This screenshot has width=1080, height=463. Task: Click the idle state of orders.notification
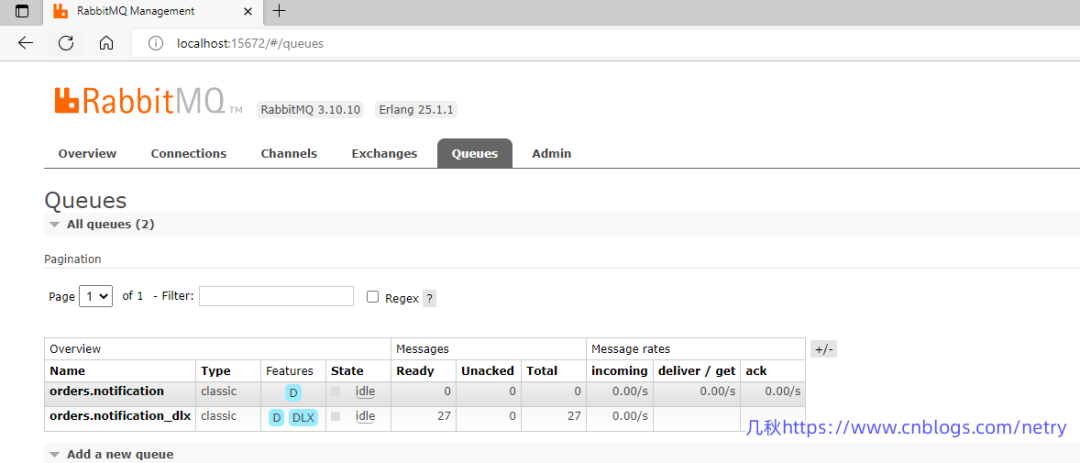[x=365, y=391]
